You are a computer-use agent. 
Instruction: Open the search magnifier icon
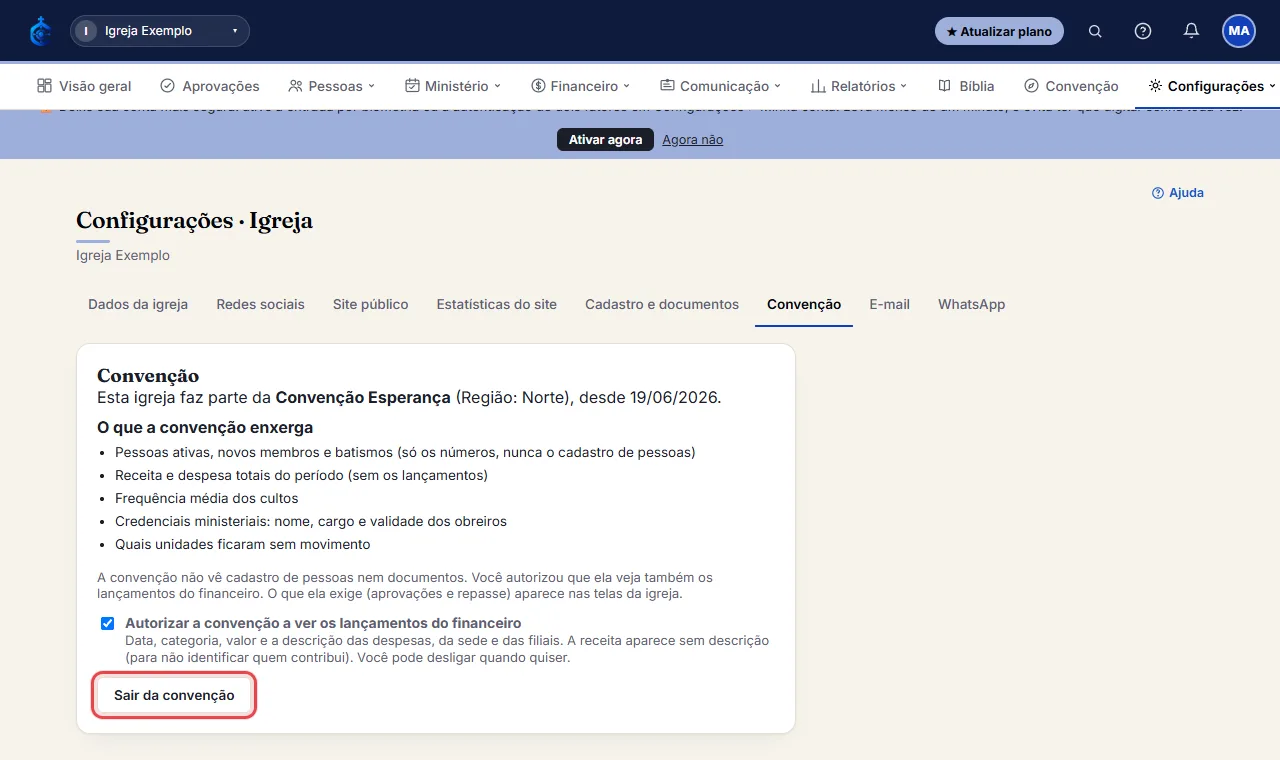(1095, 31)
